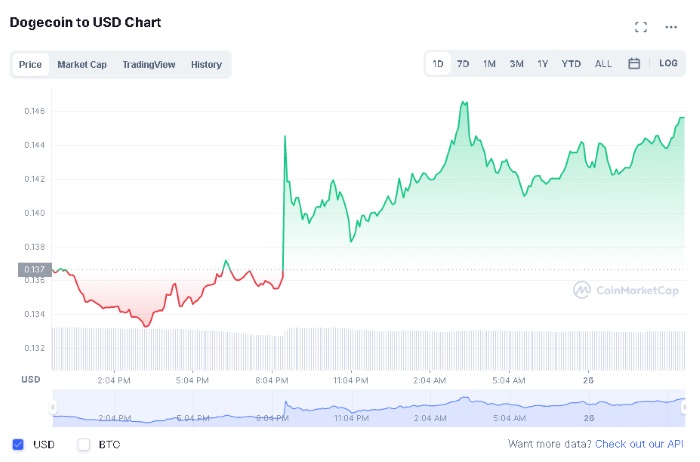700x462 pixels.
Task: Choose the 1Y time range
Action: tap(542, 63)
